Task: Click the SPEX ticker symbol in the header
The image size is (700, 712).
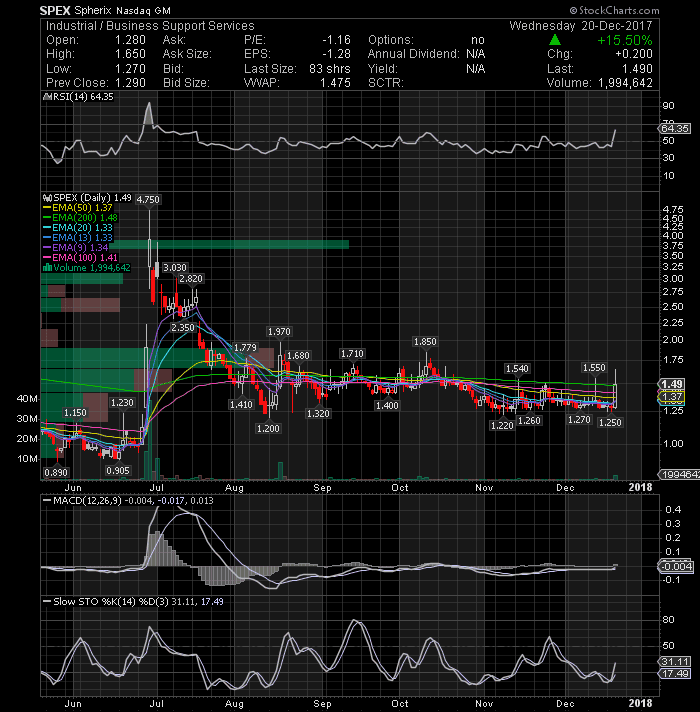Action: (54, 10)
